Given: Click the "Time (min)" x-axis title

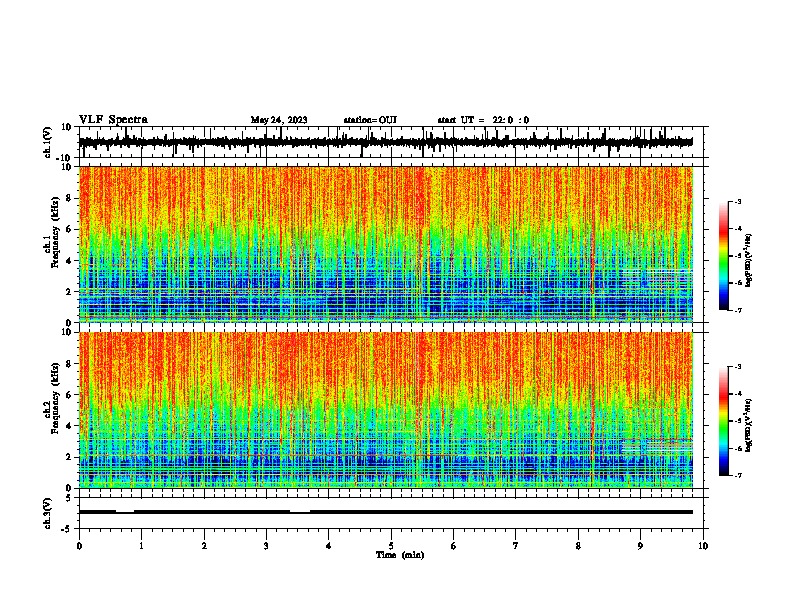Looking at the screenshot, I should tap(400, 555).
